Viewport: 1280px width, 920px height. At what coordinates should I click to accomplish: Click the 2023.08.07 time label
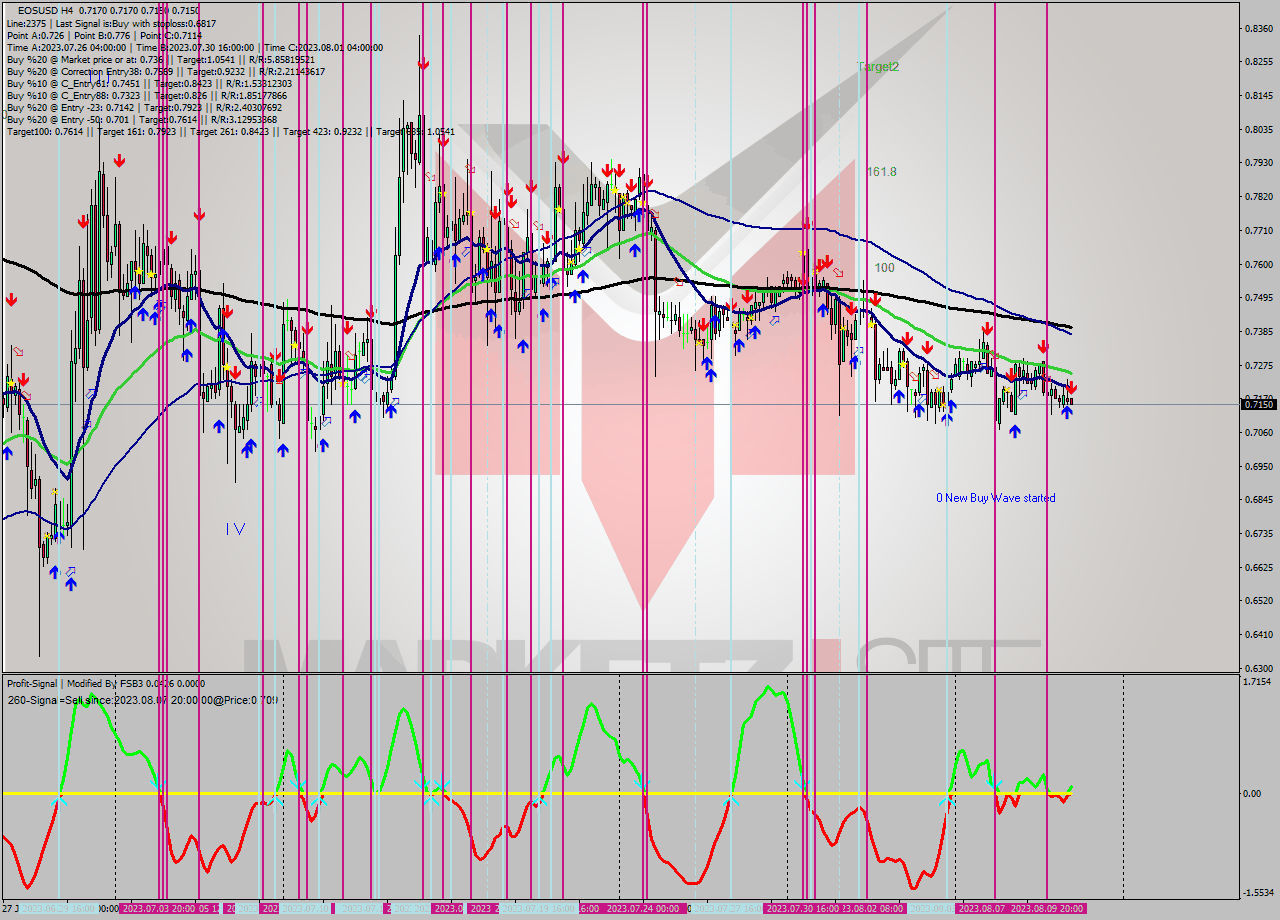pyautogui.click(x=983, y=909)
